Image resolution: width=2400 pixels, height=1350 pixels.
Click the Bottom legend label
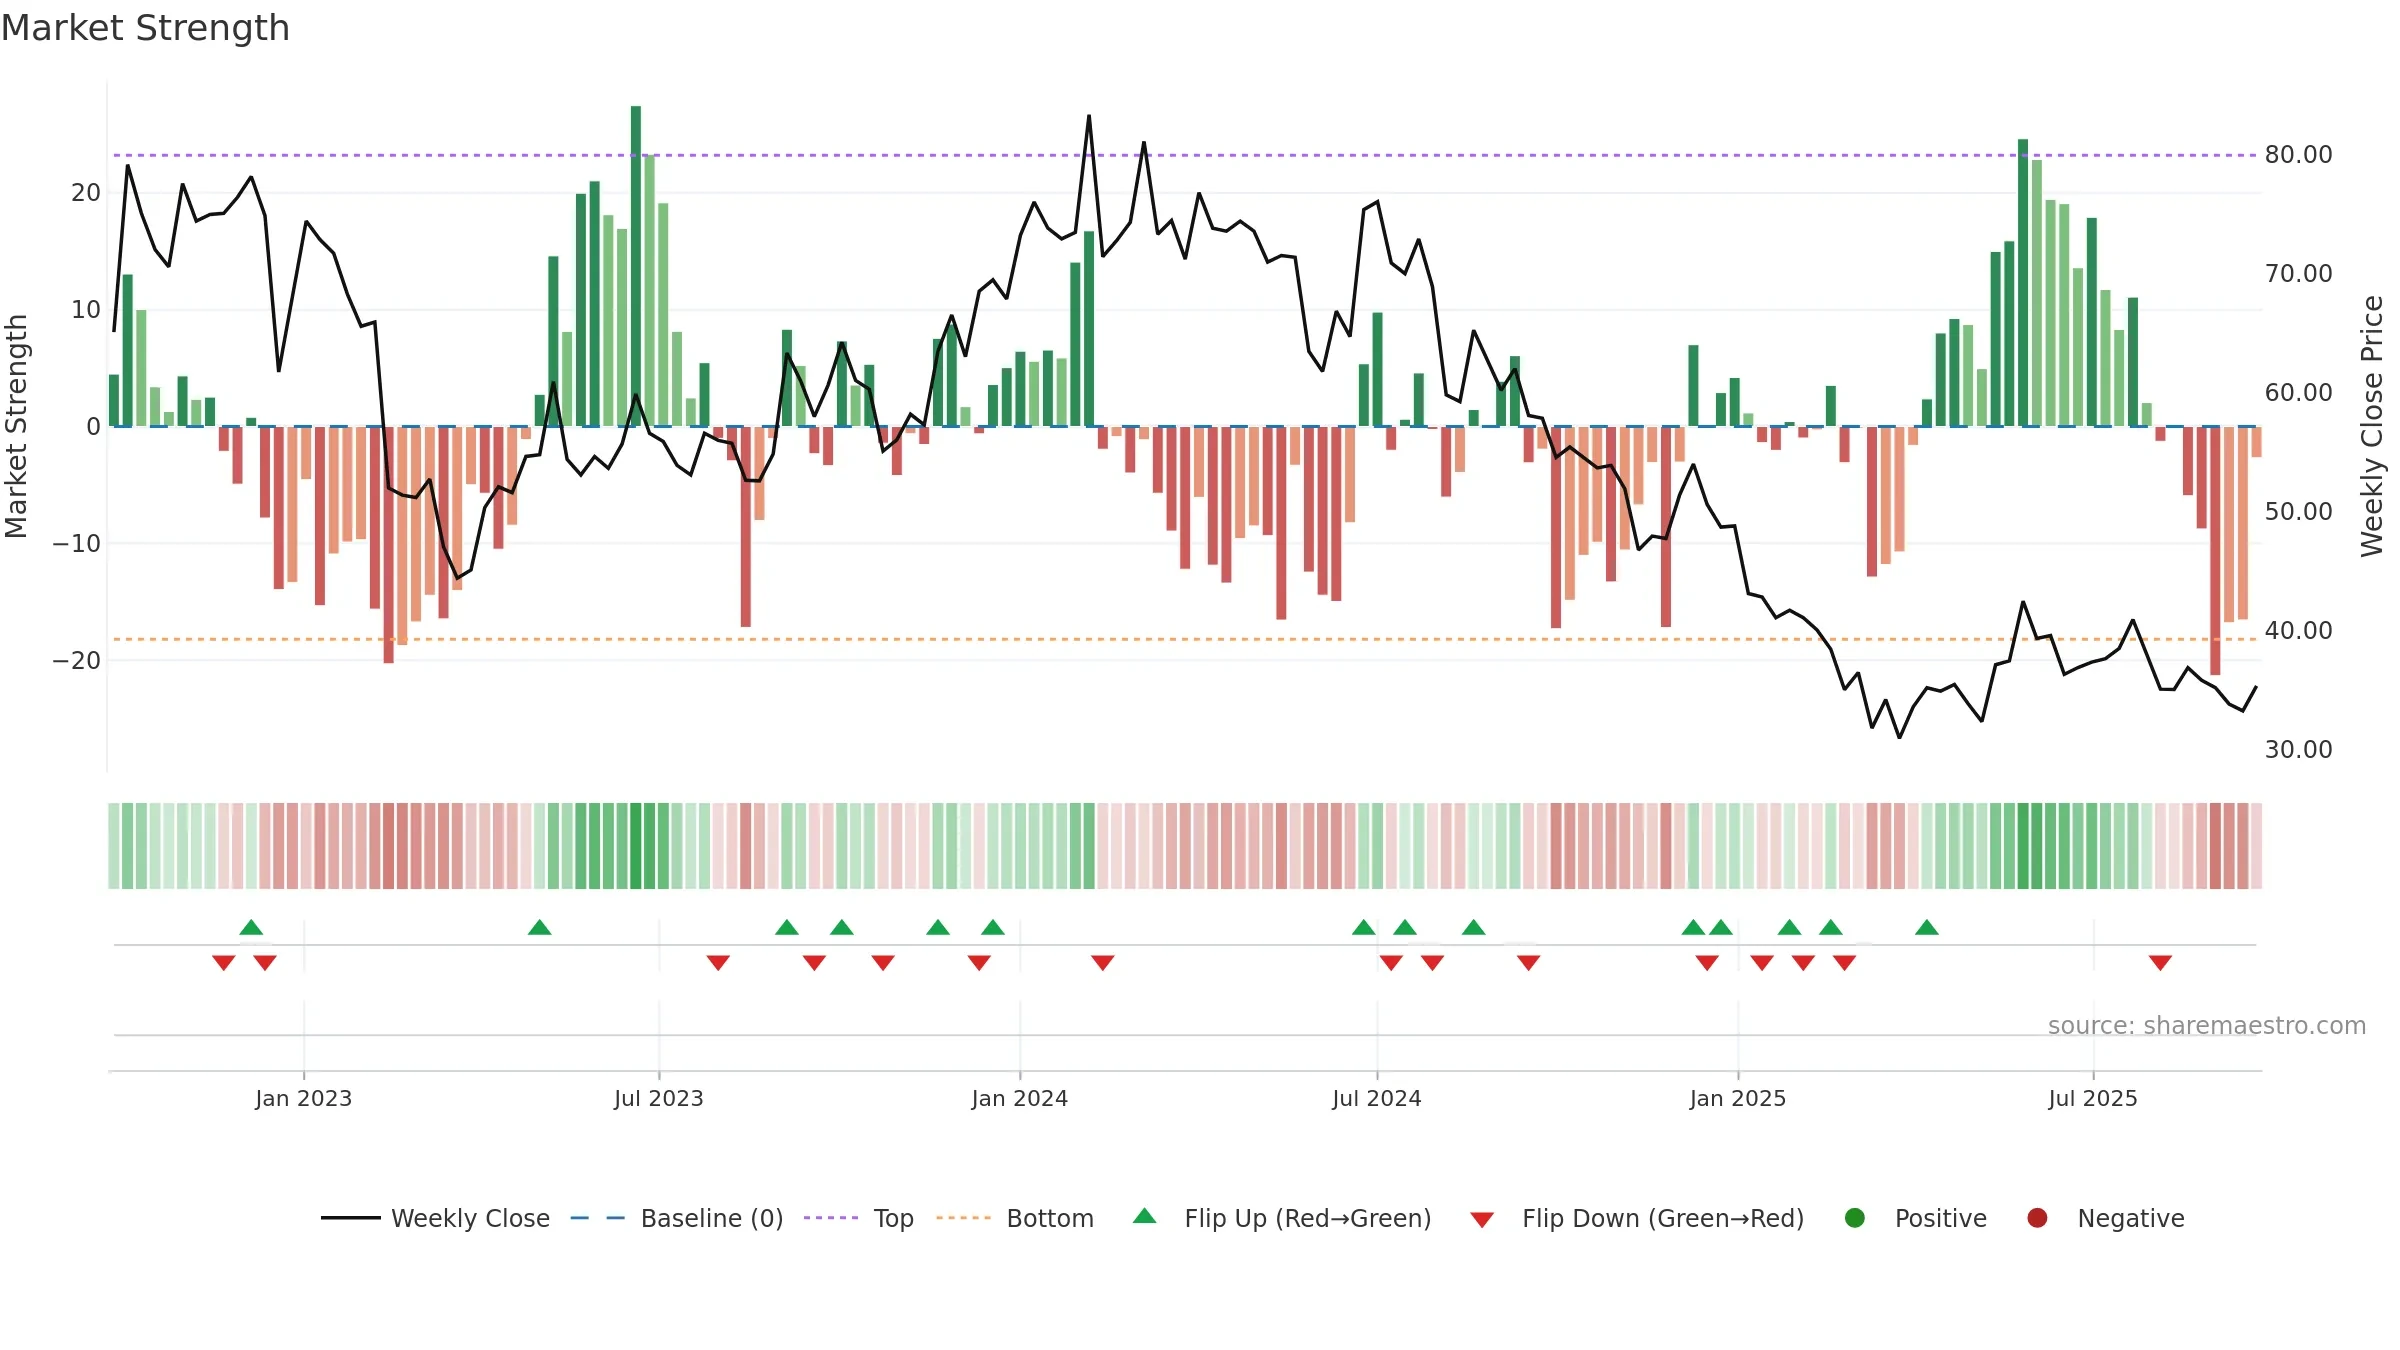coord(1050,1218)
